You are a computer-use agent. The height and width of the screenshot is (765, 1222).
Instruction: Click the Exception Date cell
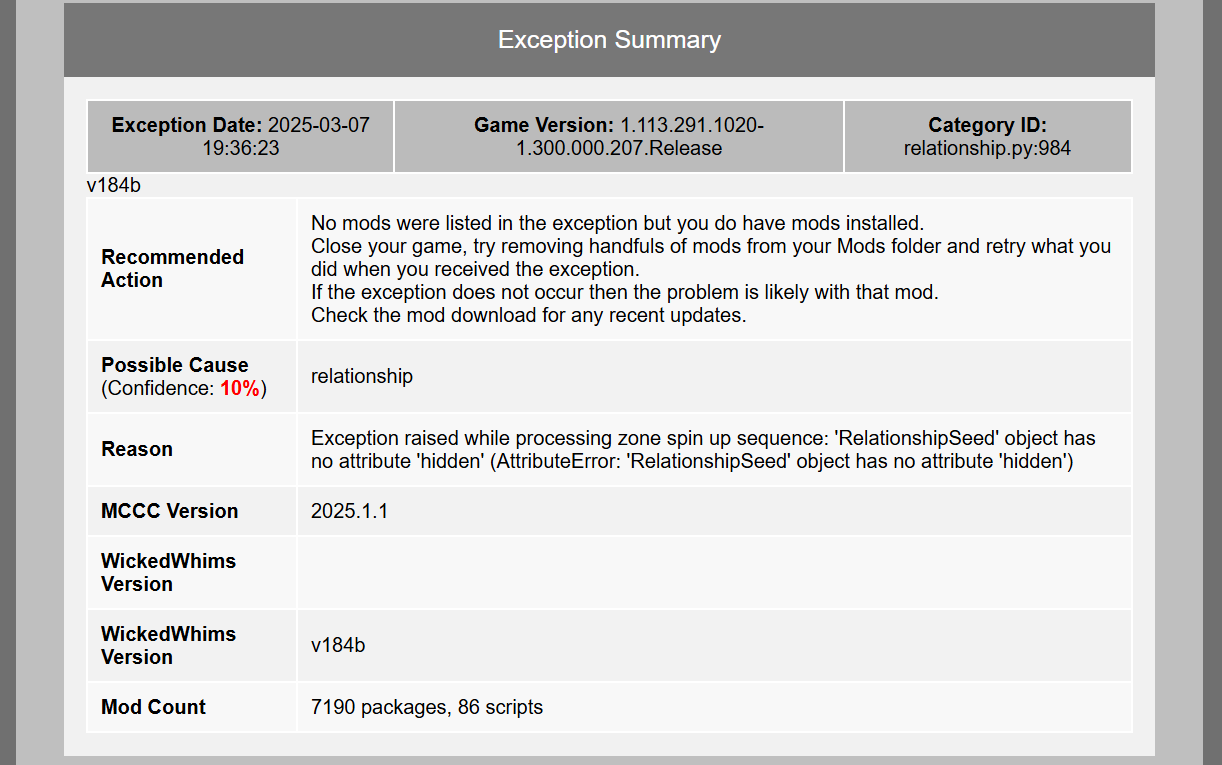pos(240,137)
